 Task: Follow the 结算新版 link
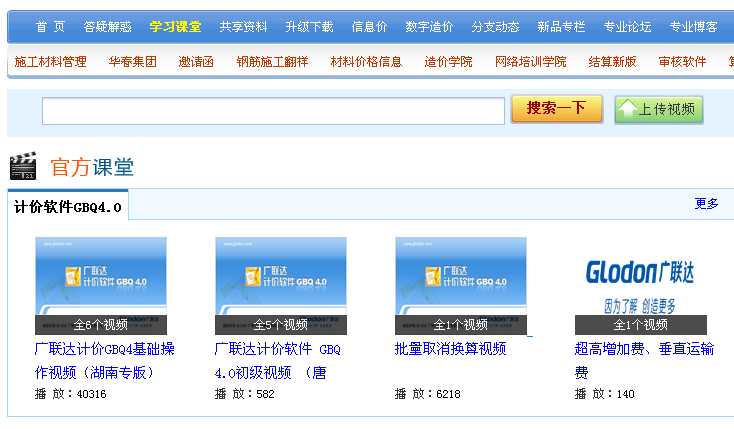pyautogui.click(x=612, y=62)
